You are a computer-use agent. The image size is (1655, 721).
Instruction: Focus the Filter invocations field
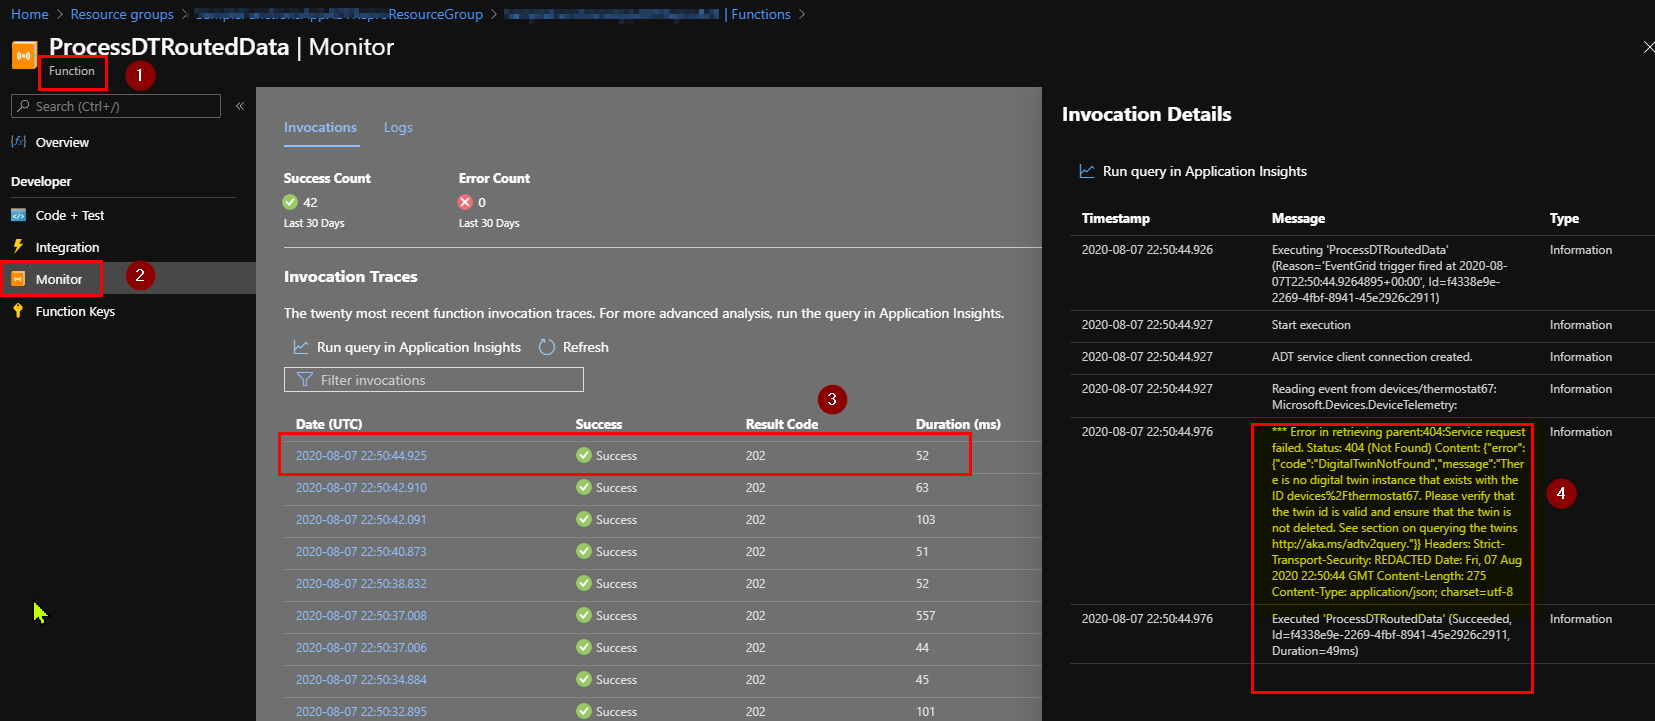coord(434,380)
